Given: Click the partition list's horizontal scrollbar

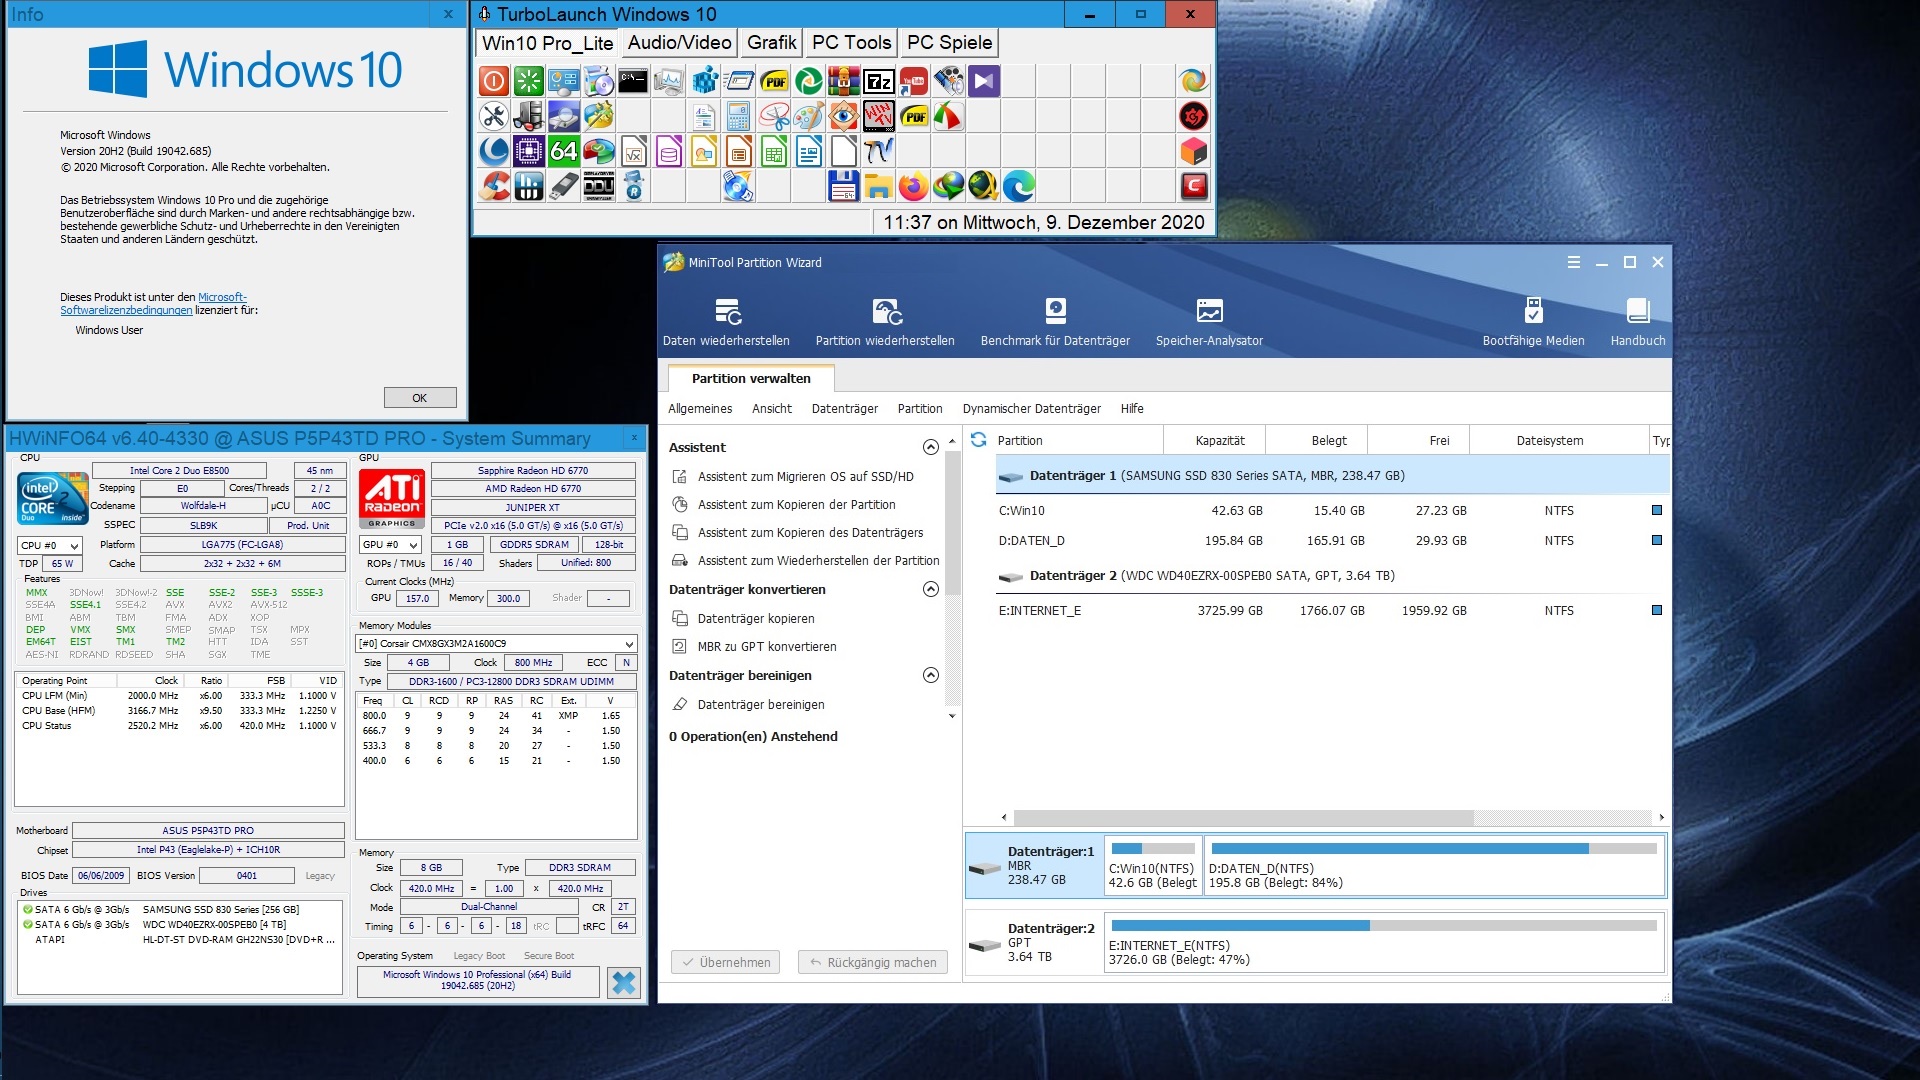Looking at the screenshot, I should coord(1243,818).
